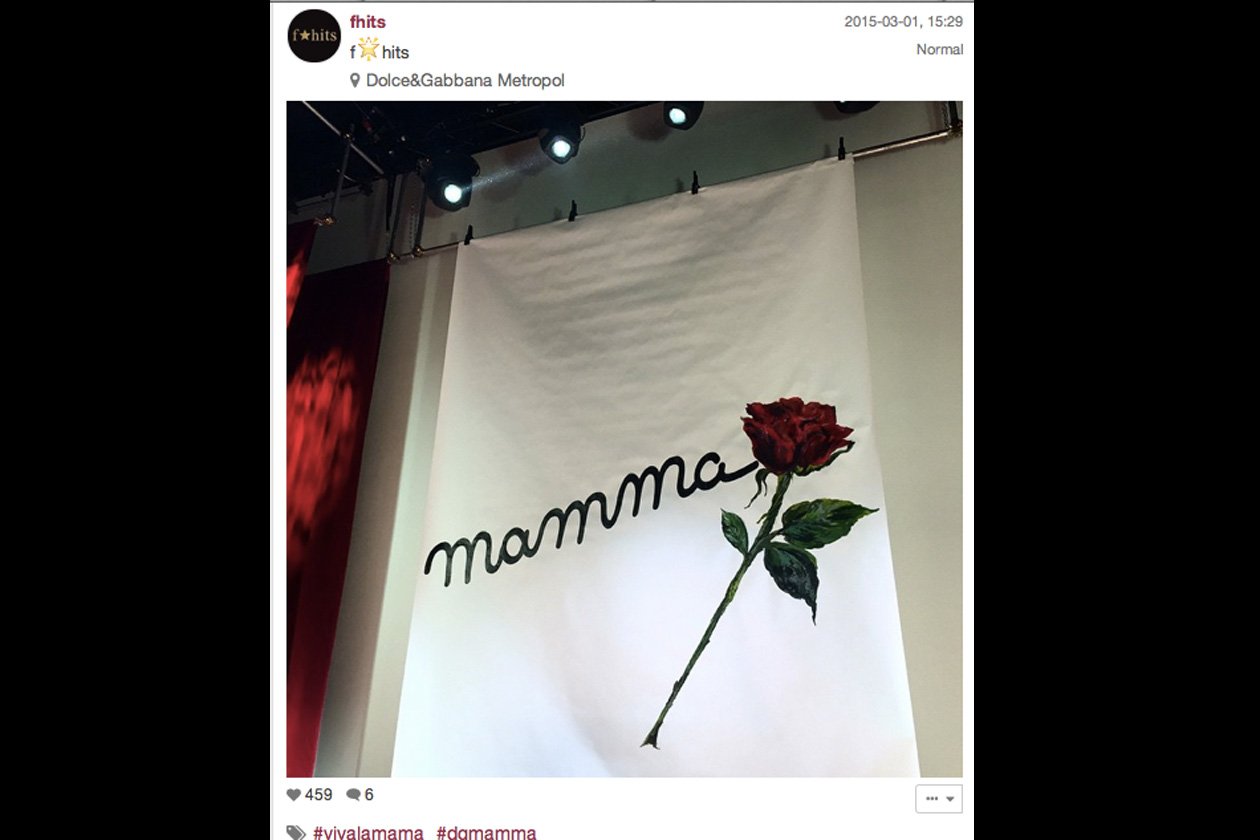Open the fhits round profile avatar

pos(314,36)
